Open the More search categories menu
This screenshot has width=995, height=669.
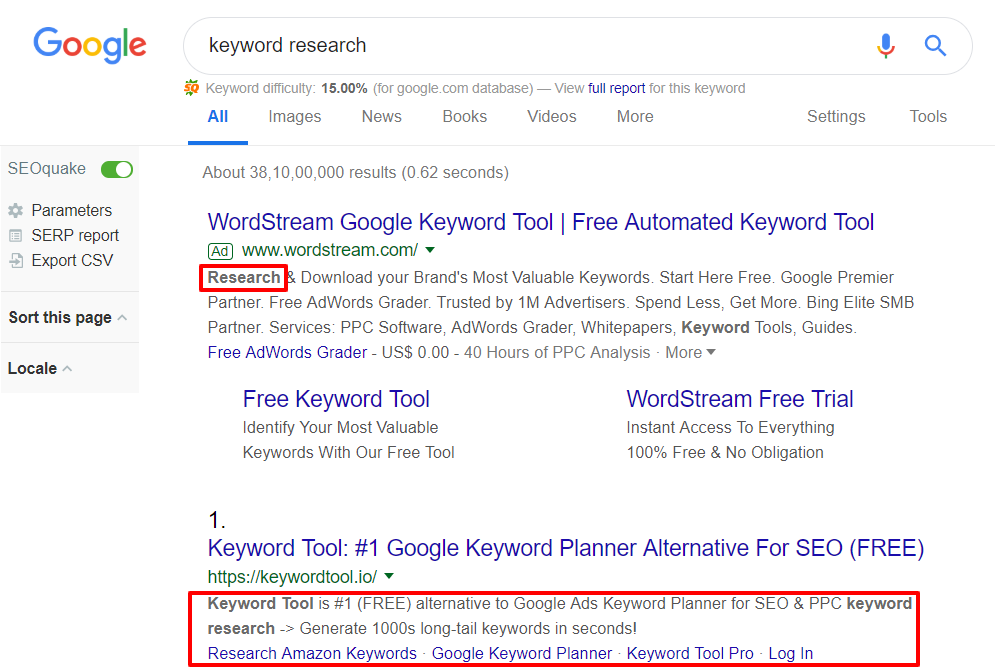635,117
